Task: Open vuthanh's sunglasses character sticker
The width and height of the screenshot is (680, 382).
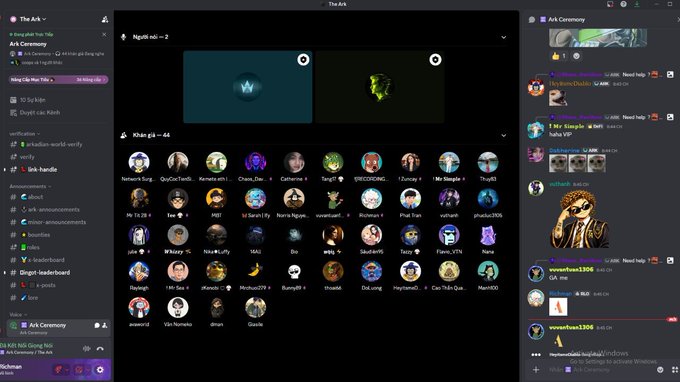Action: (579, 219)
